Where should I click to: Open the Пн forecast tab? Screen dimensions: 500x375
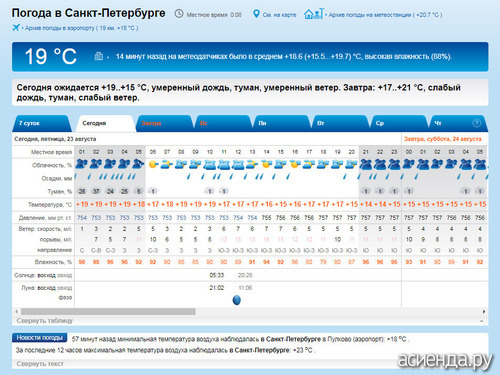click(281, 123)
